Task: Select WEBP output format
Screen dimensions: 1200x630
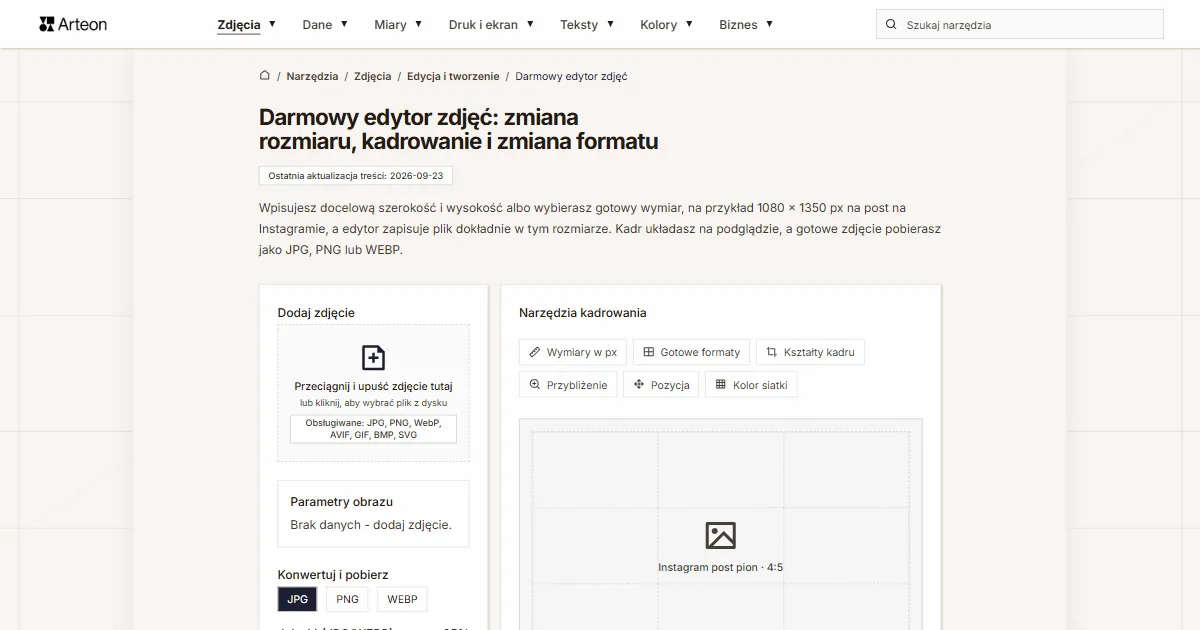Action: point(402,599)
